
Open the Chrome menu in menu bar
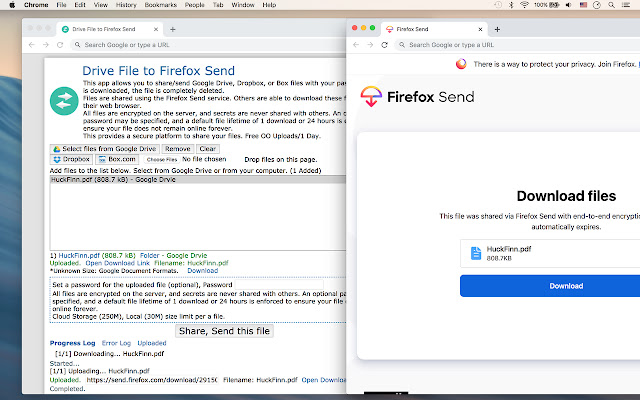(36, 5)
